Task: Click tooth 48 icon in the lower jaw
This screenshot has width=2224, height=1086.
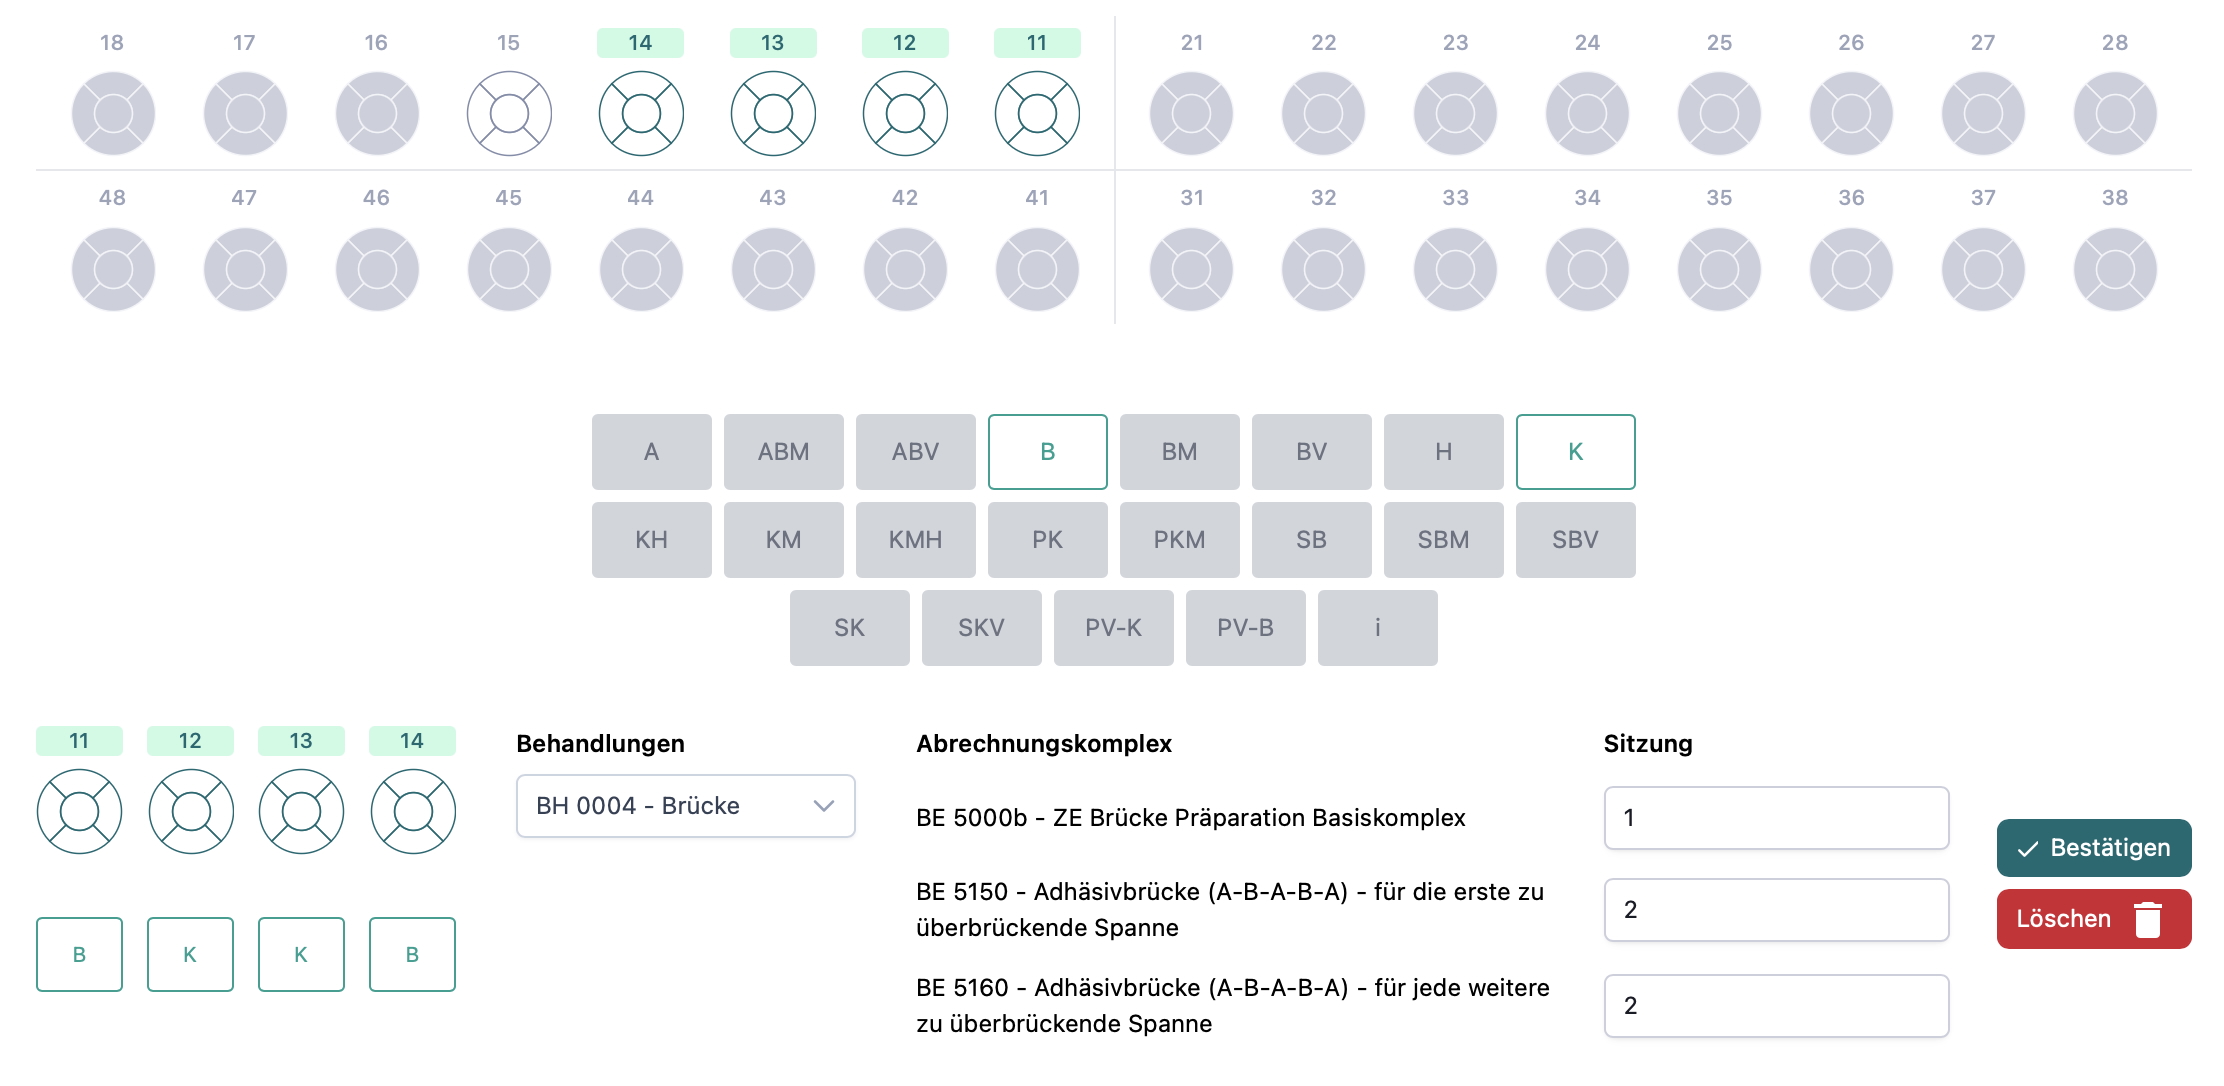Action: tap(113, 269)
